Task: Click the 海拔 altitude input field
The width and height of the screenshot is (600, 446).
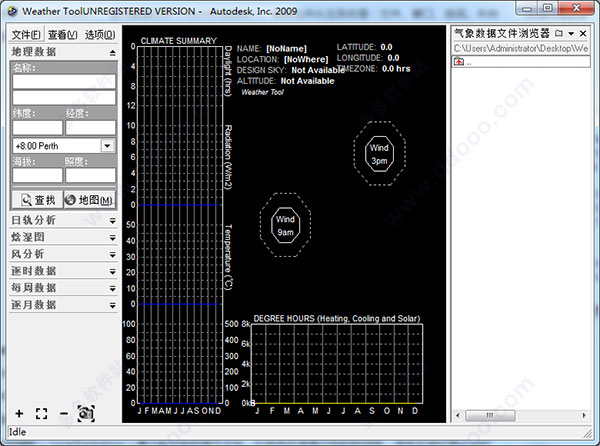Action: point(38,175)
